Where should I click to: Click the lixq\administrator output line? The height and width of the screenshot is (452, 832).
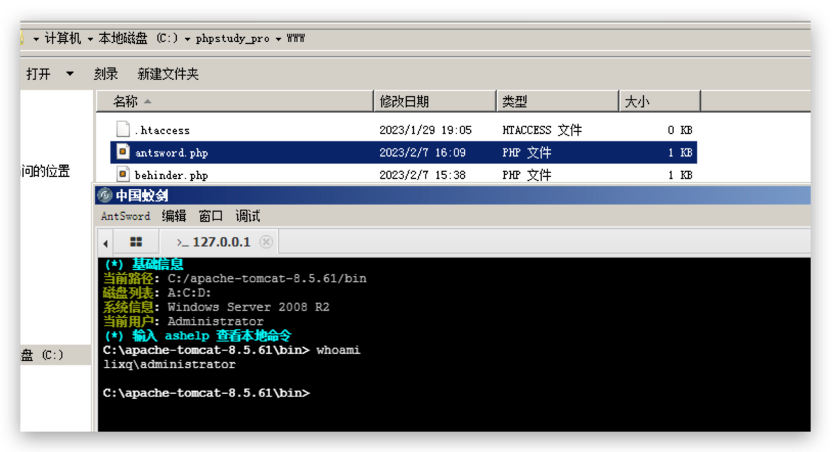pos(169,364)
